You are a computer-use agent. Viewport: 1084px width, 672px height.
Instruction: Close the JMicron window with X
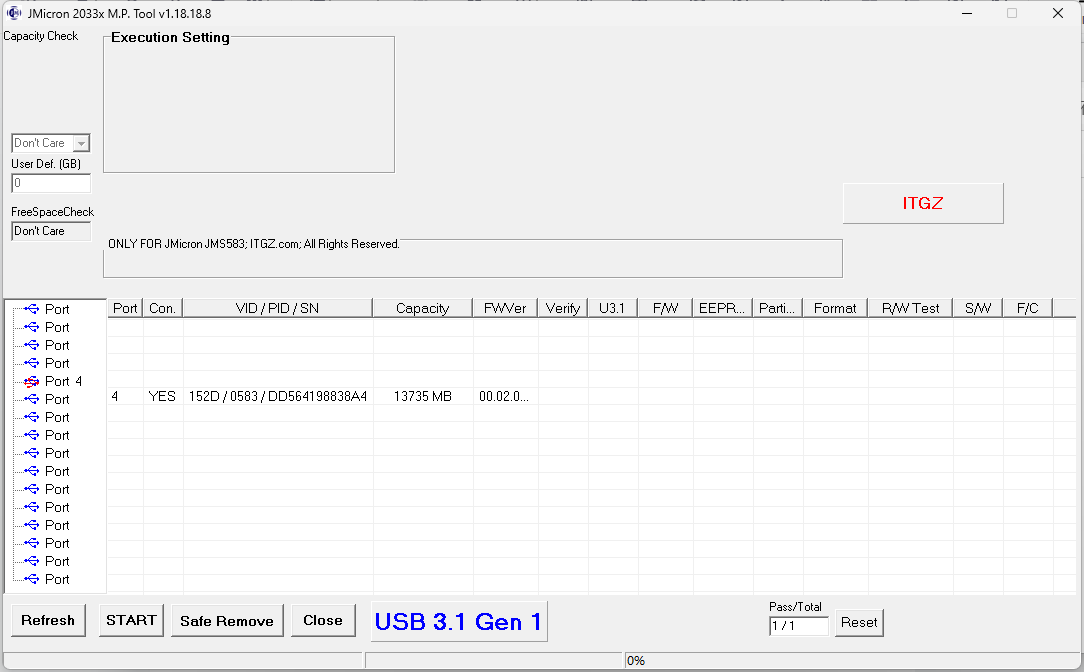(1058, 13)
